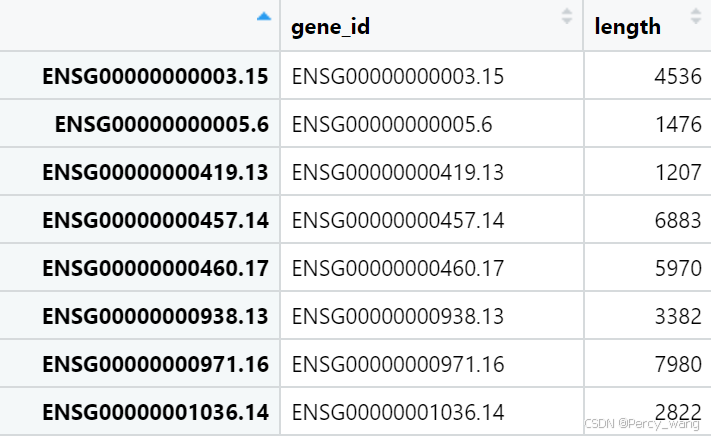The width and height of the screenshot is (711, 436).
Task: Click length value 3382
Action: click(x=678, y=316)
